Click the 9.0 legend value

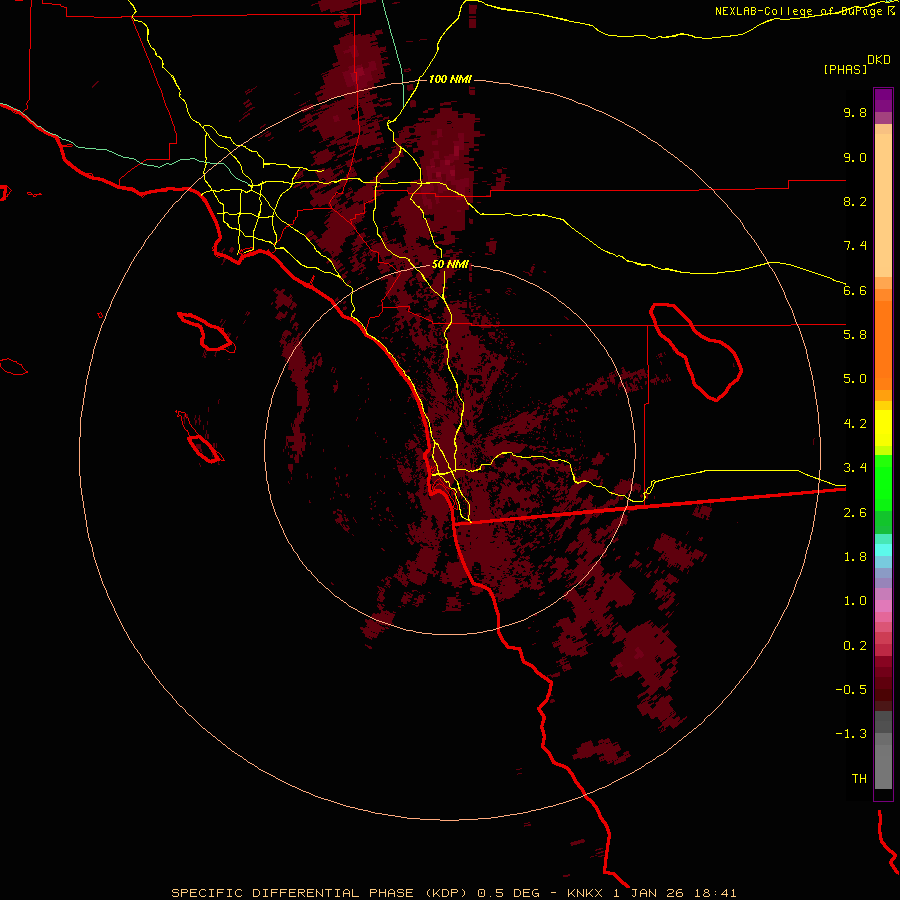coord(855,157)
